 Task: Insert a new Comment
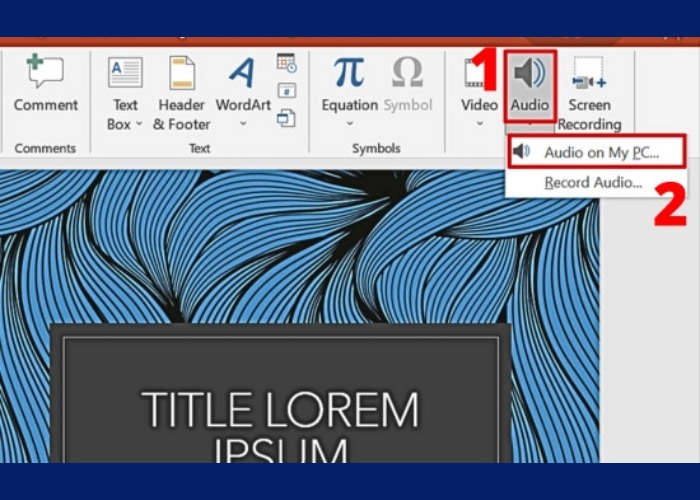tap(46, 84)
